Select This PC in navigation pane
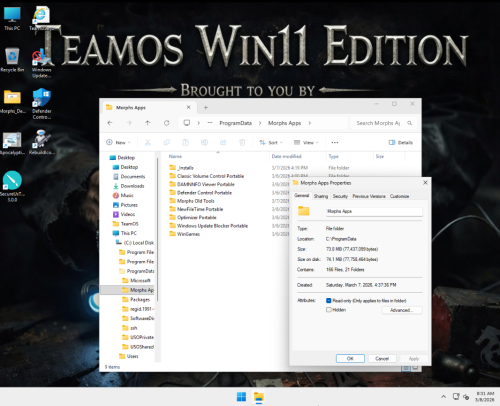This screenshot has height=406, width=500. click(125, 233)
